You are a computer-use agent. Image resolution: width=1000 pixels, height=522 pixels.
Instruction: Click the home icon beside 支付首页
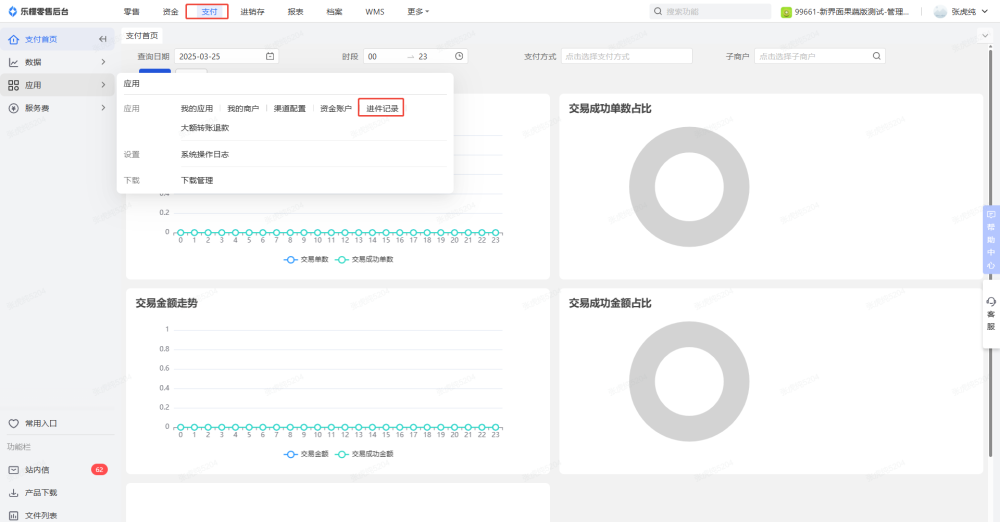[13, 40]
